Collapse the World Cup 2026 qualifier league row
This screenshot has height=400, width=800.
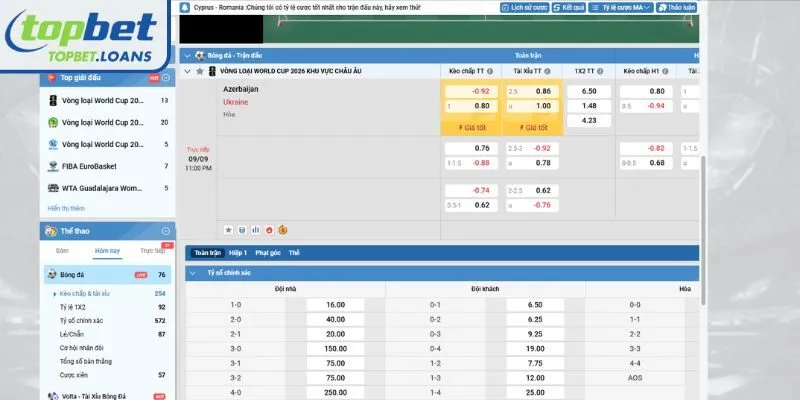187,72
